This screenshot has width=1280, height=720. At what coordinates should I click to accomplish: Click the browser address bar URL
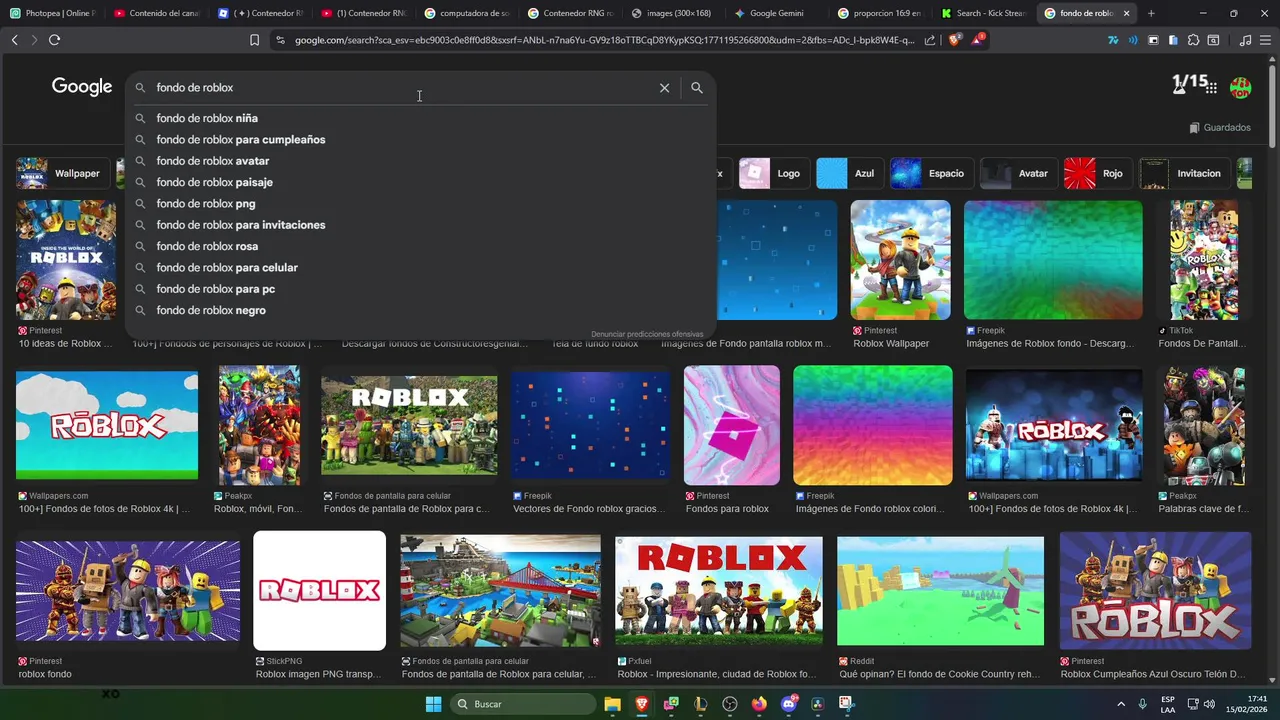604,40
